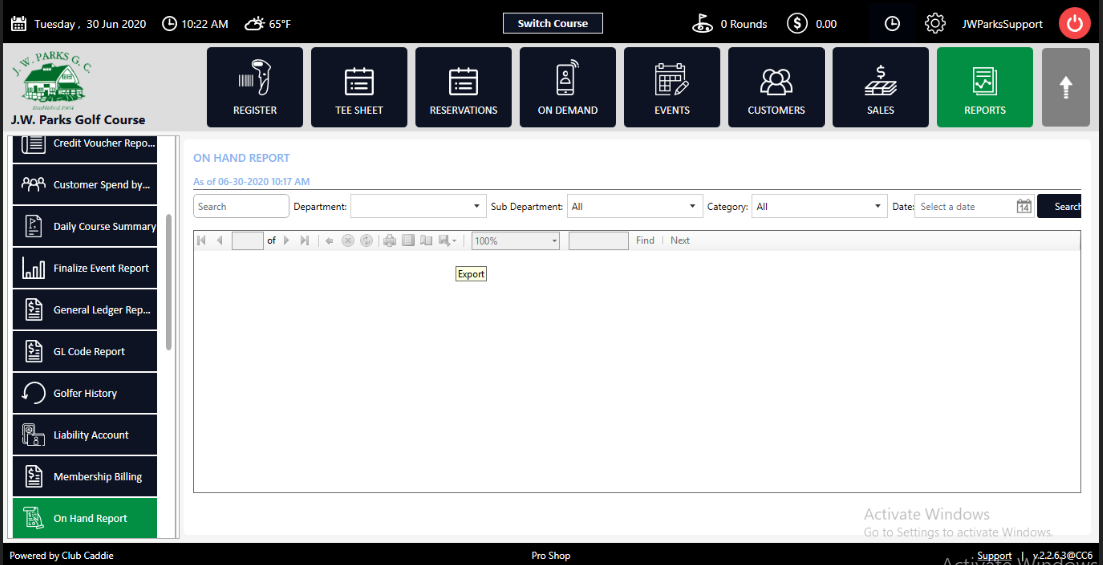Print the report

coord(390,241)
